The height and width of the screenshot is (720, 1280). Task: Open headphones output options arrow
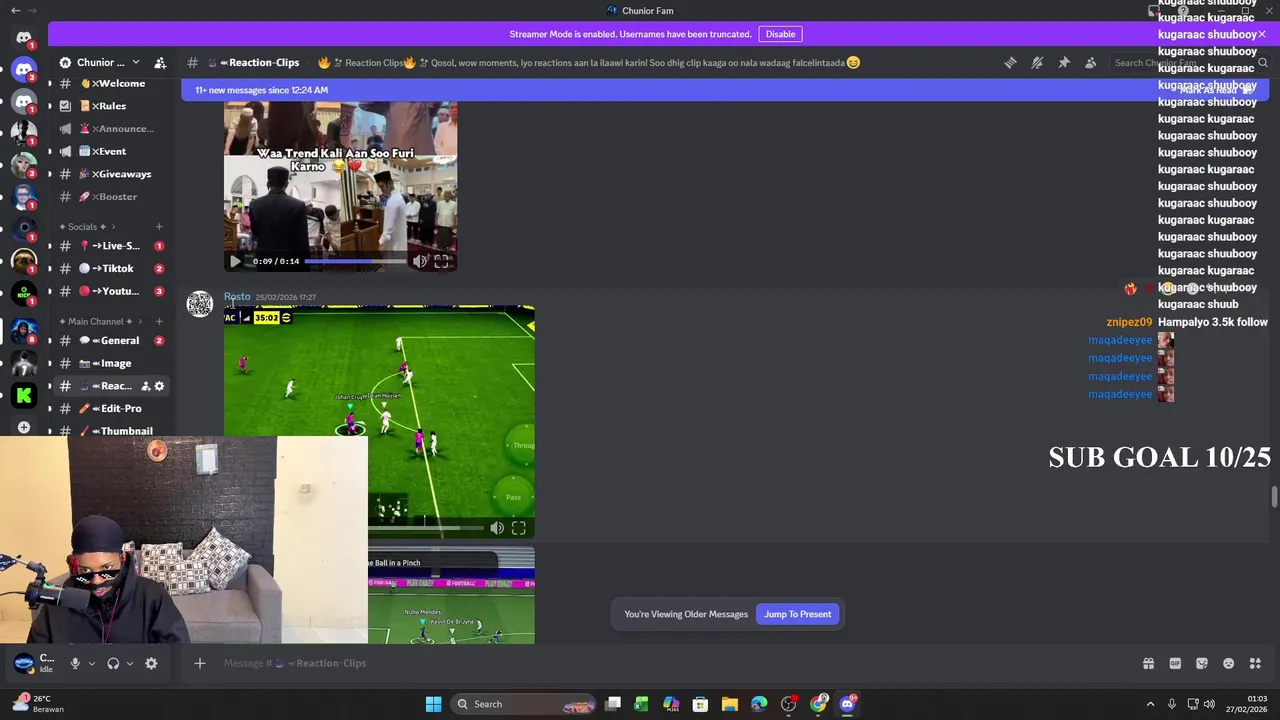pos(130,663)
